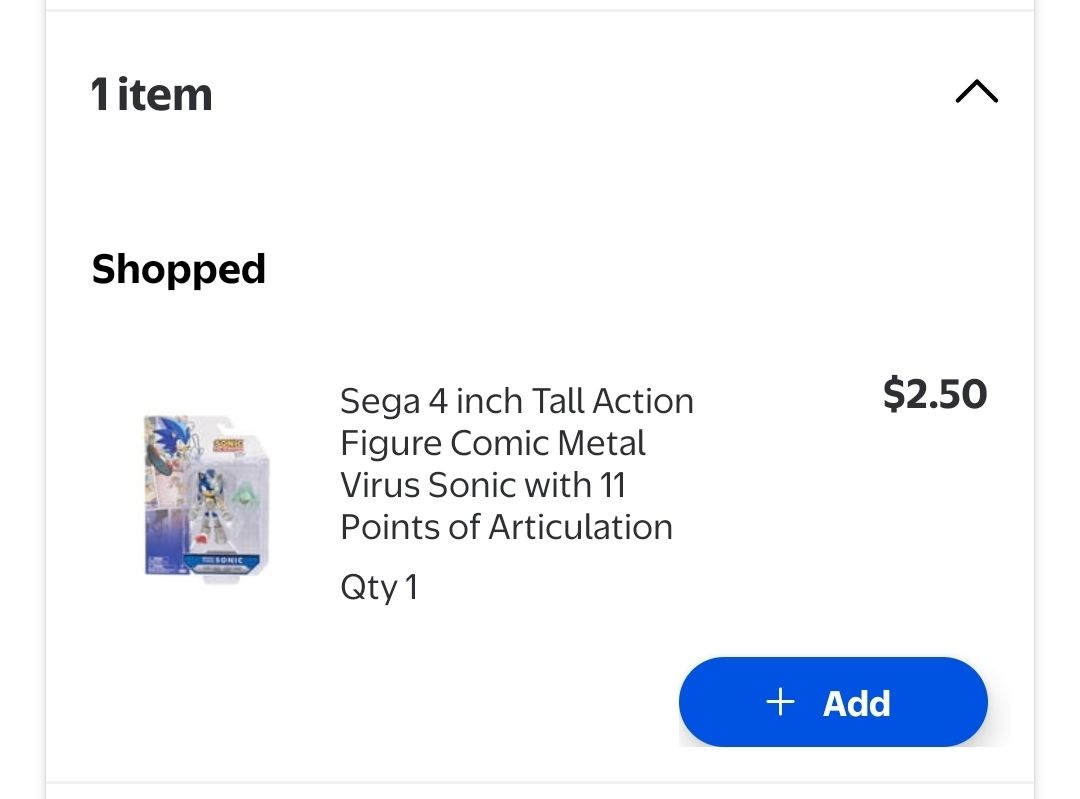
Task: Click the item price in bold
Action: 934,394
